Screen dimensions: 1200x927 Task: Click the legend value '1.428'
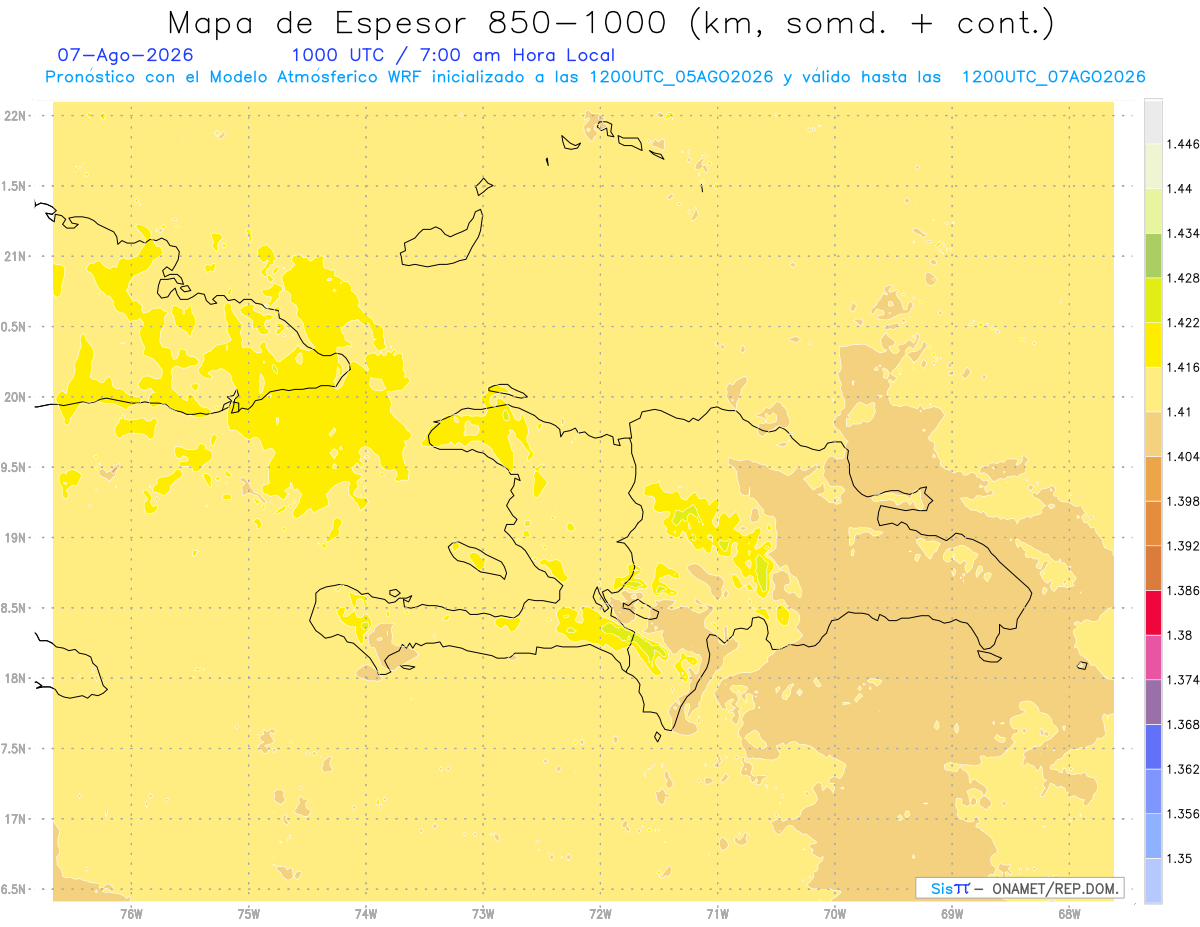pos(1183,278)
